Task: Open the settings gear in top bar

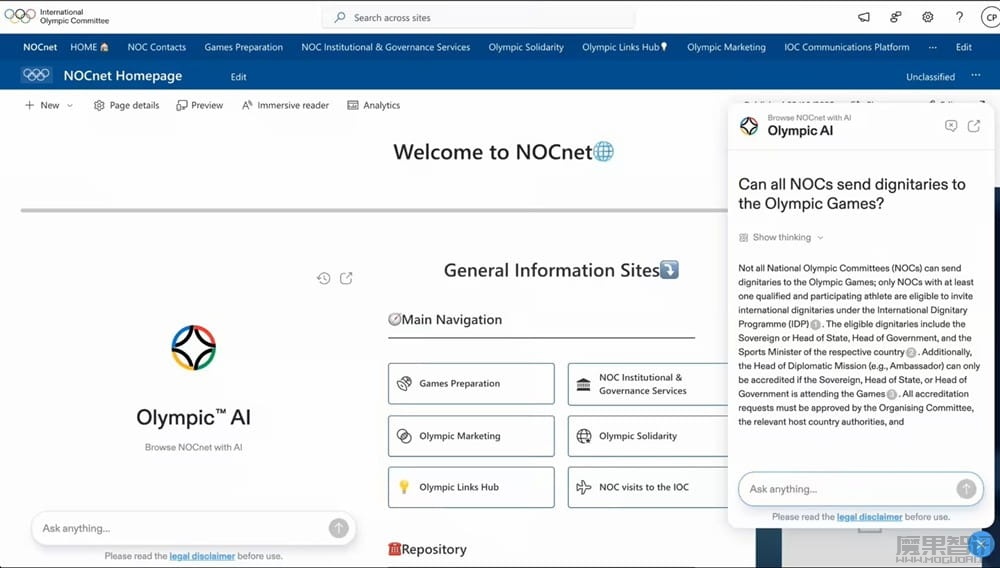Action: [927, 17]
